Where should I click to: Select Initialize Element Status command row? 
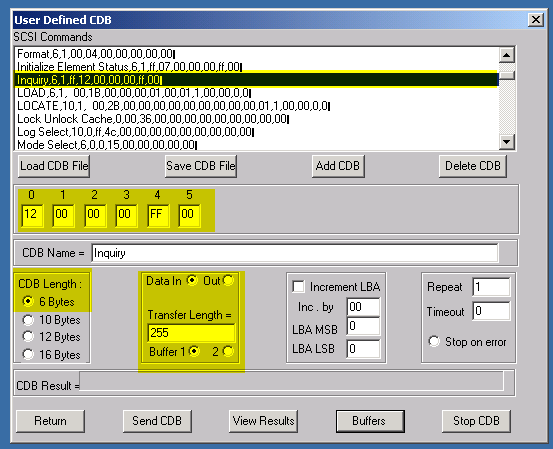(256, 67)
